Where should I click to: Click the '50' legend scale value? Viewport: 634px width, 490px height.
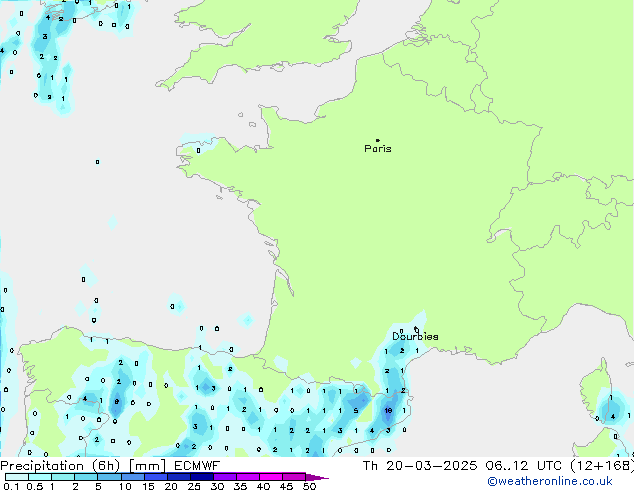(x=309, y=486)
